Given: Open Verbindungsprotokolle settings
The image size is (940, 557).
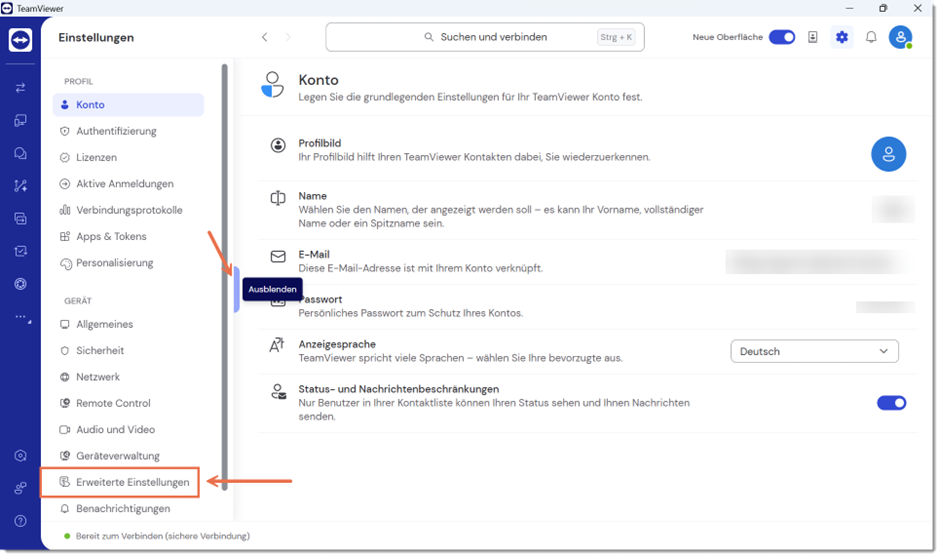Looking at the screenshot, I should tap(128, 210).
